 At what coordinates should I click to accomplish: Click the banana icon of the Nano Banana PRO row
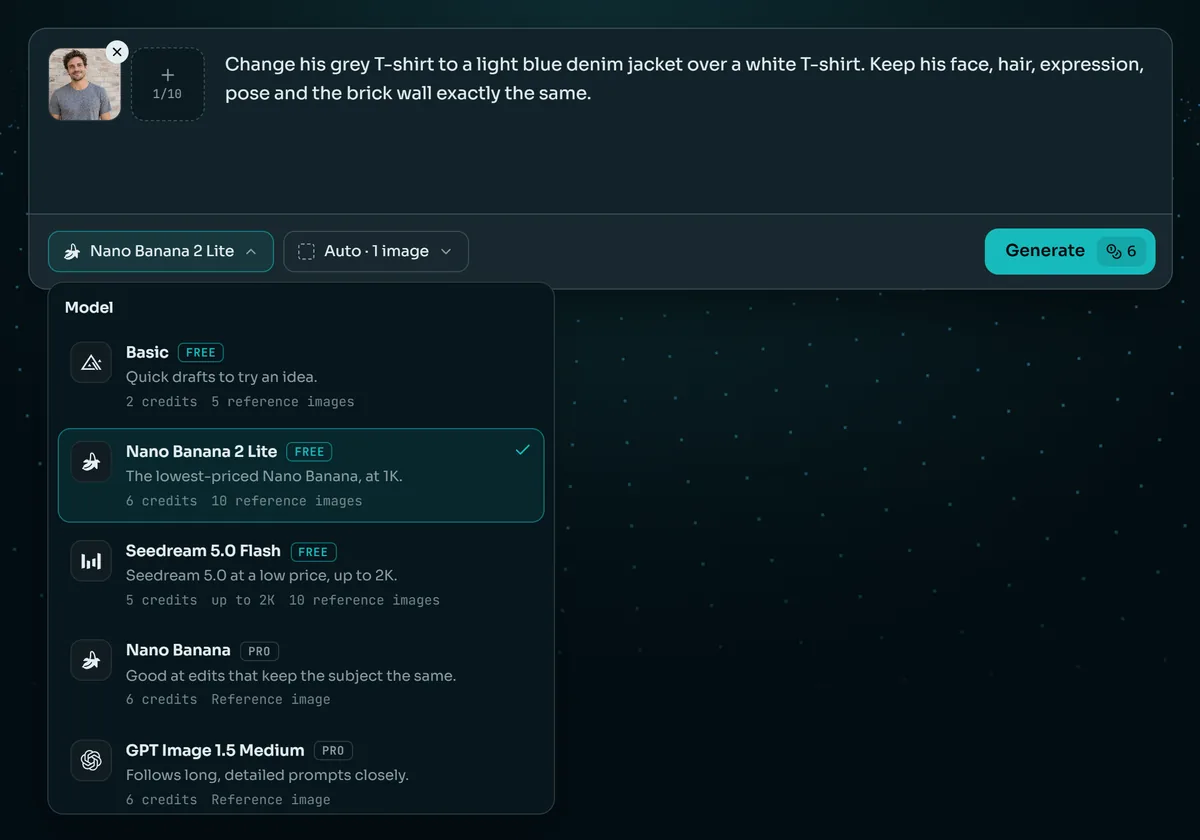point(91,660)
